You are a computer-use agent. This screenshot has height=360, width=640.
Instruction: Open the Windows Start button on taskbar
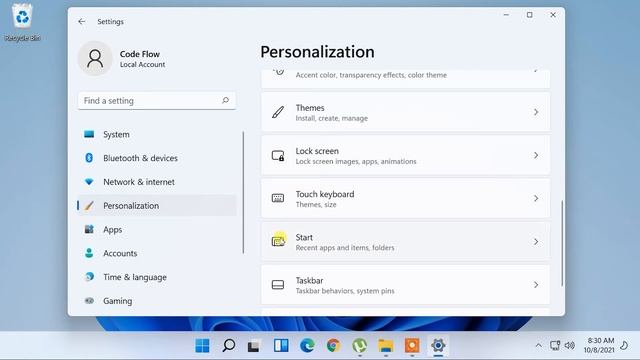[x=202, y=346]
